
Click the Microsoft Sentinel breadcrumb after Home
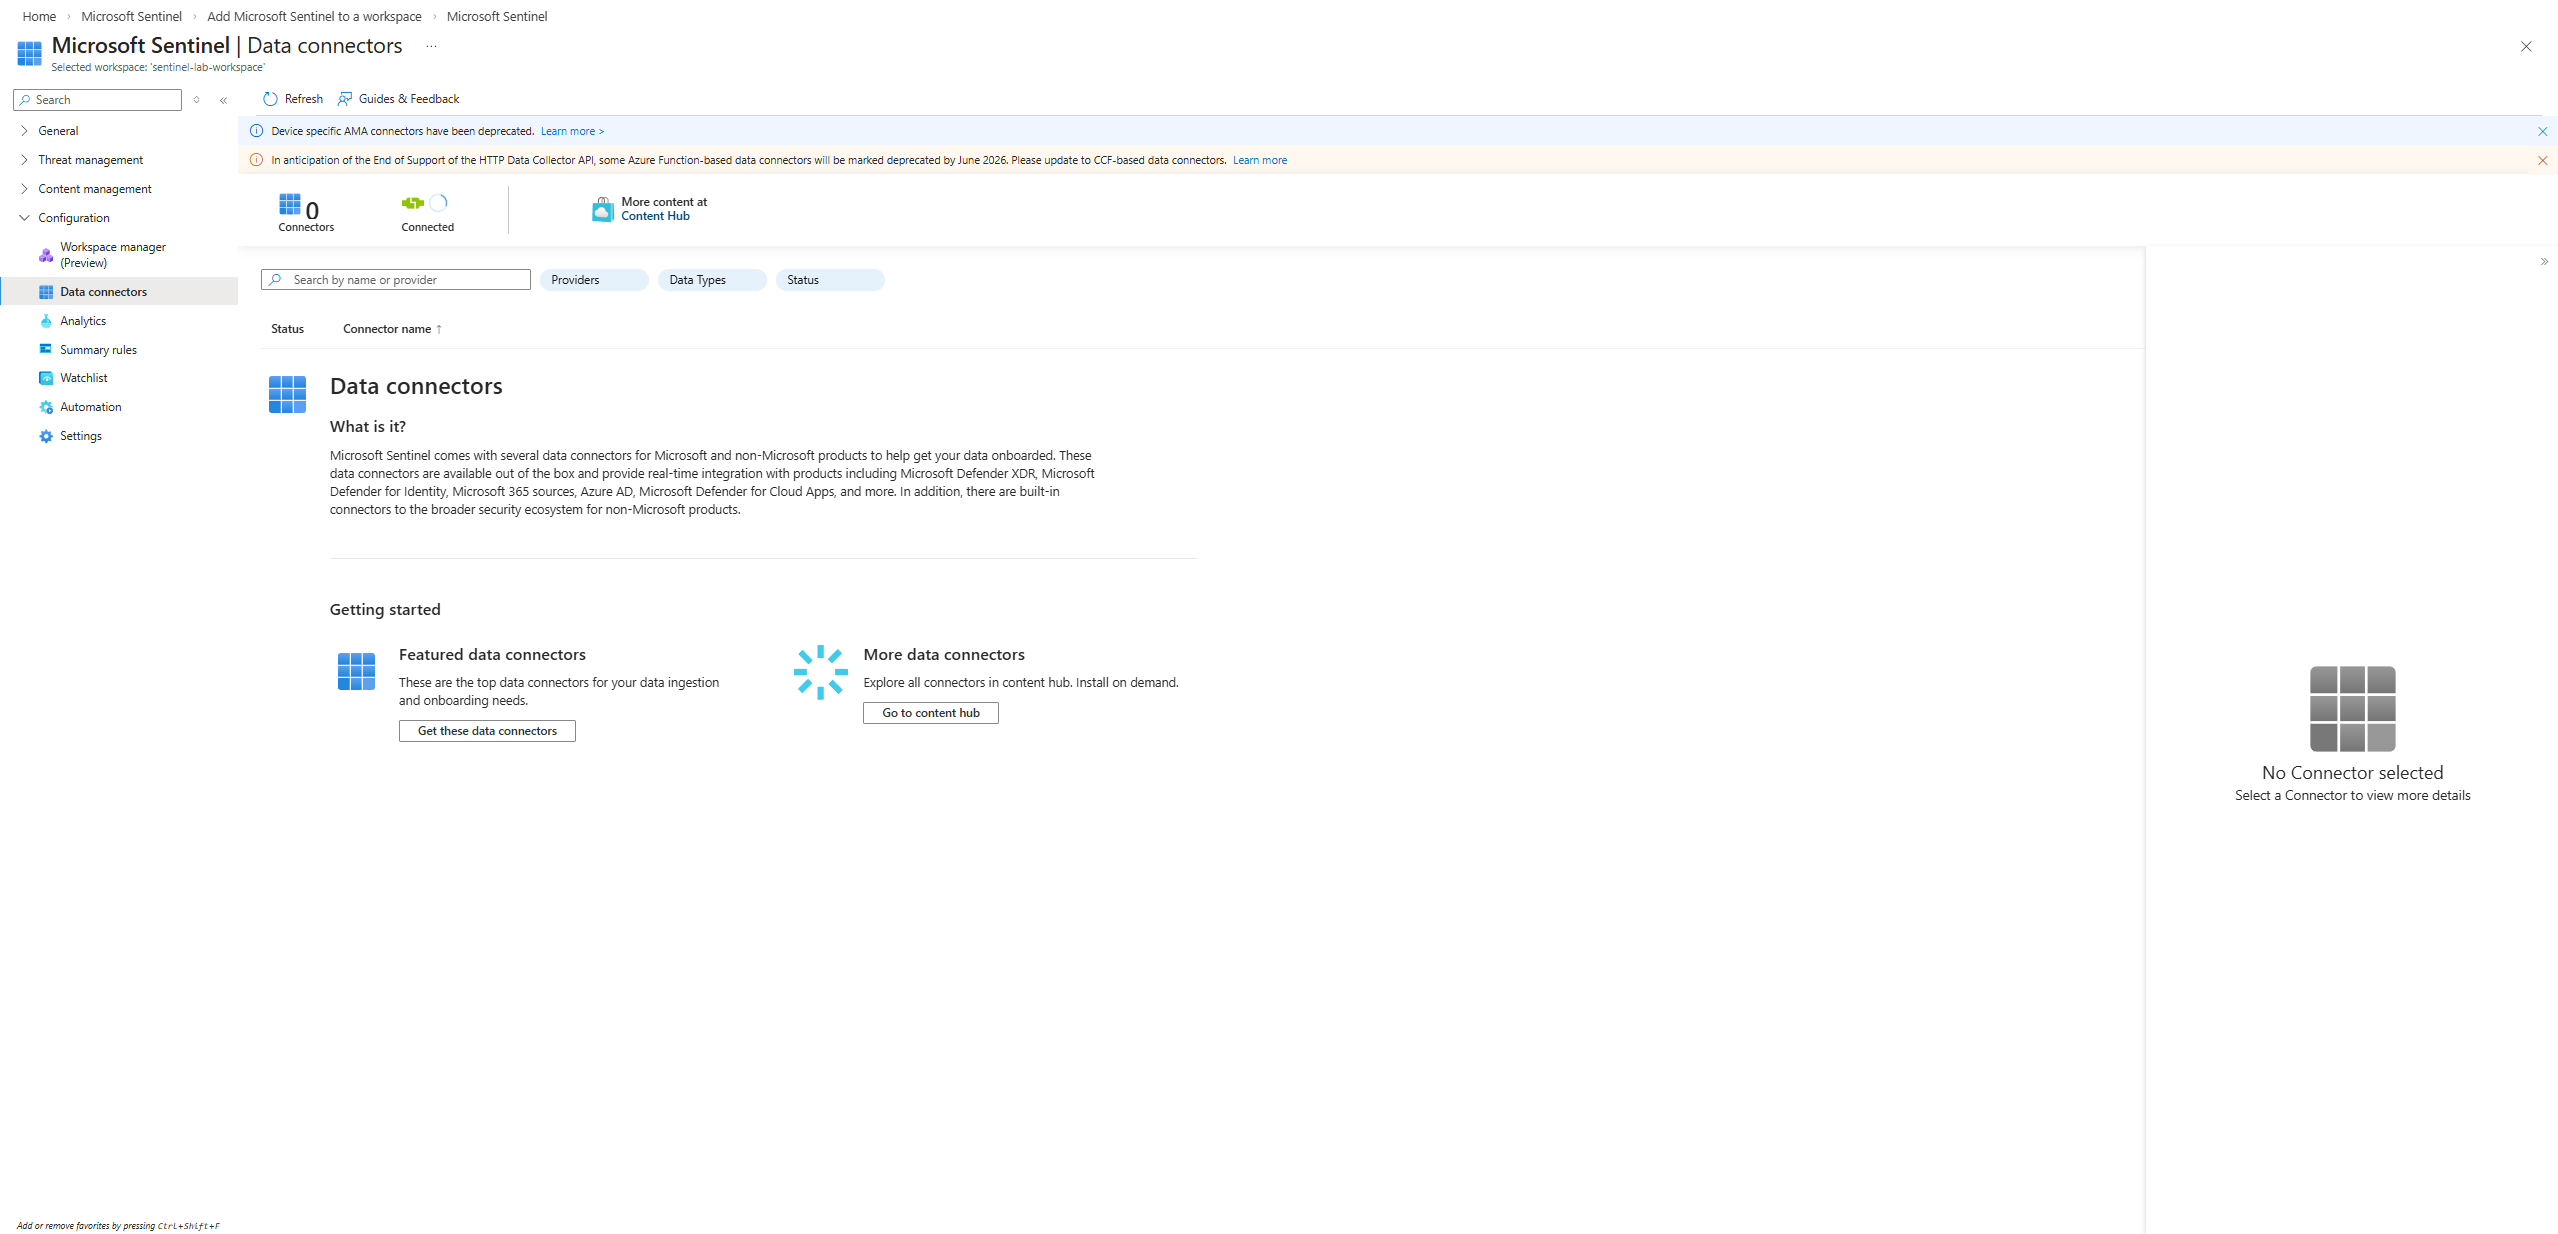[x=131, y=16]
